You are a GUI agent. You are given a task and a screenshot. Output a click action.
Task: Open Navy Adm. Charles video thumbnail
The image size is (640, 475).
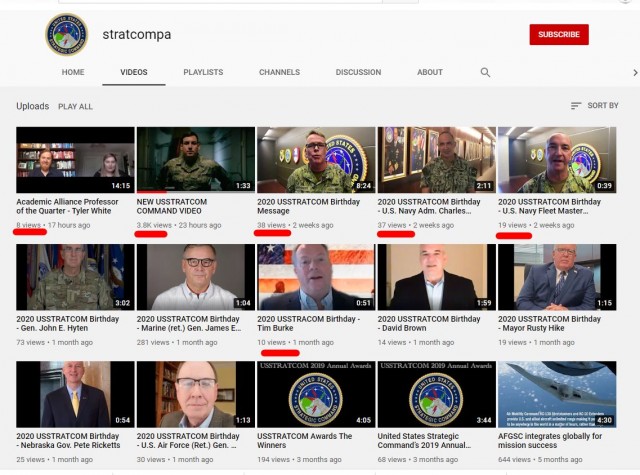[x=436, y=160]
